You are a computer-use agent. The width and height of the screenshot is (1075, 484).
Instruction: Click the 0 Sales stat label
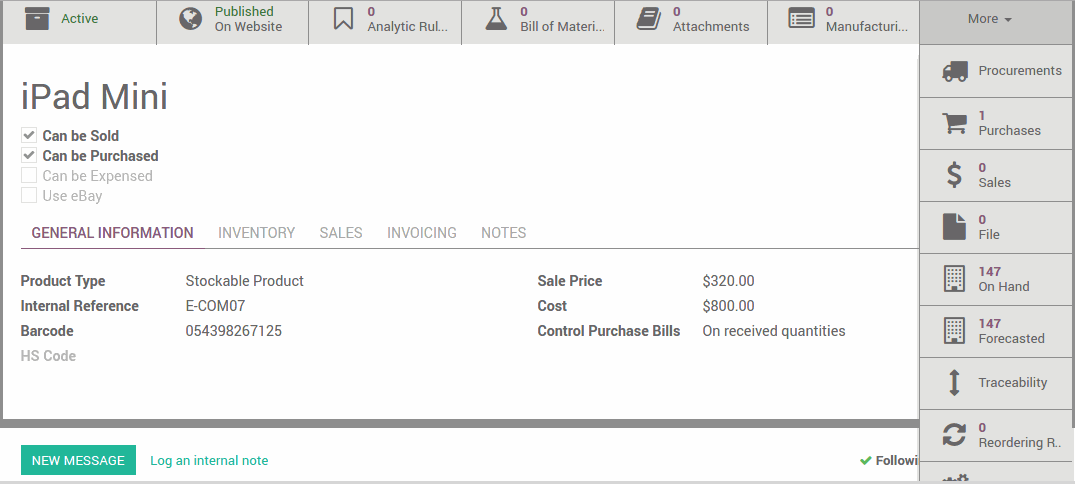click(x=995, y=175)
